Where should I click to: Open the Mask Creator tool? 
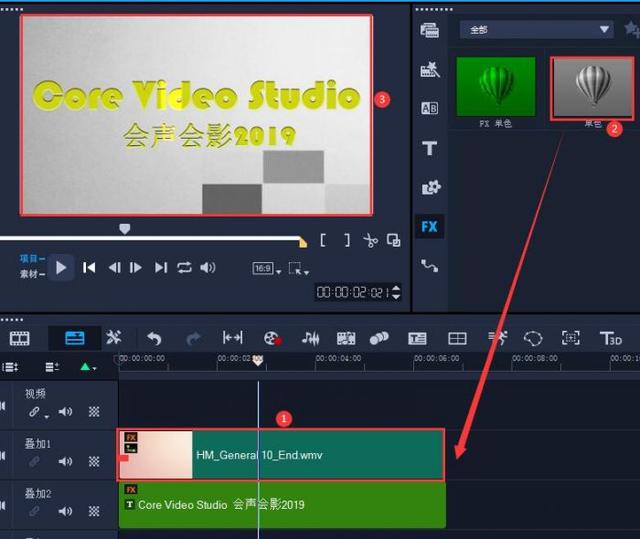533,338
